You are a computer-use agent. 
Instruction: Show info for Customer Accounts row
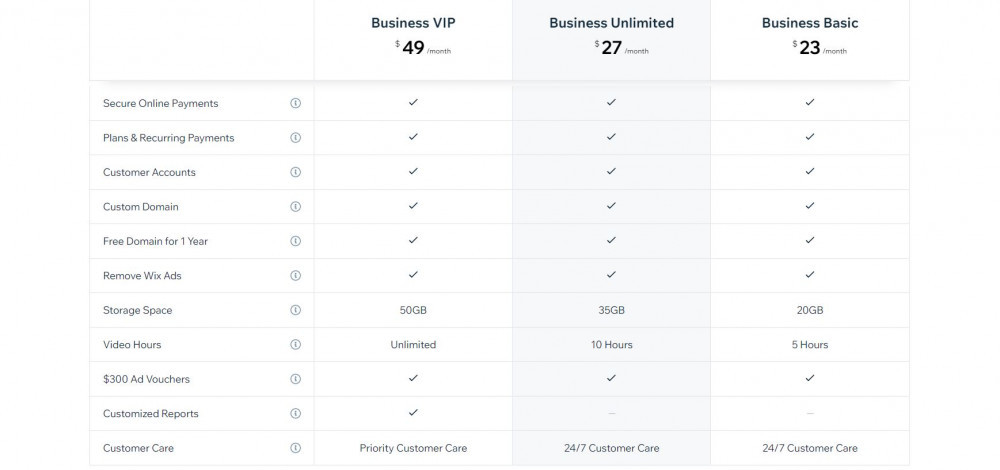(x=295, y=172)
